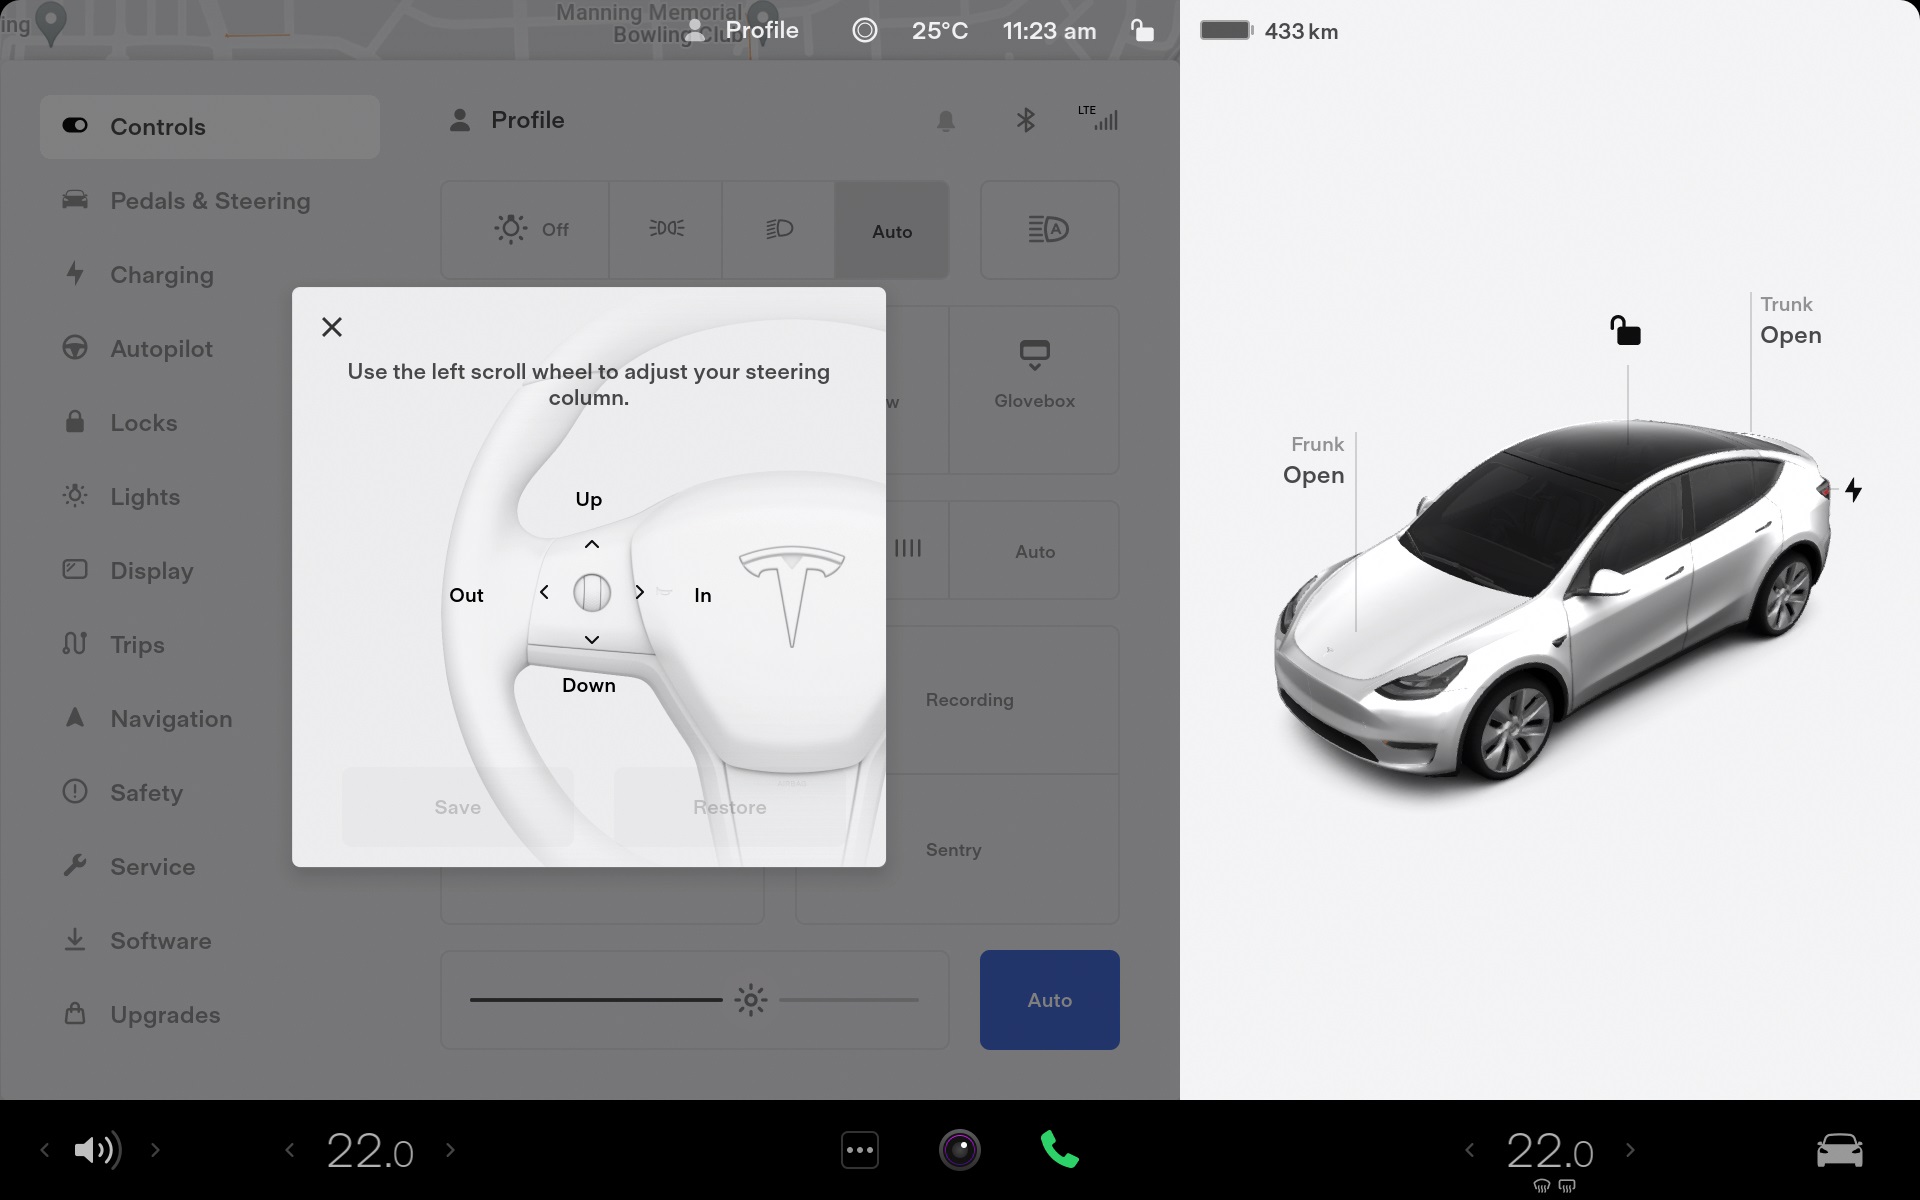Tap the unlock padlock above the car
Image resolution: width=1920 pixels, height=1200 pixels.
tap(1625, 330)
